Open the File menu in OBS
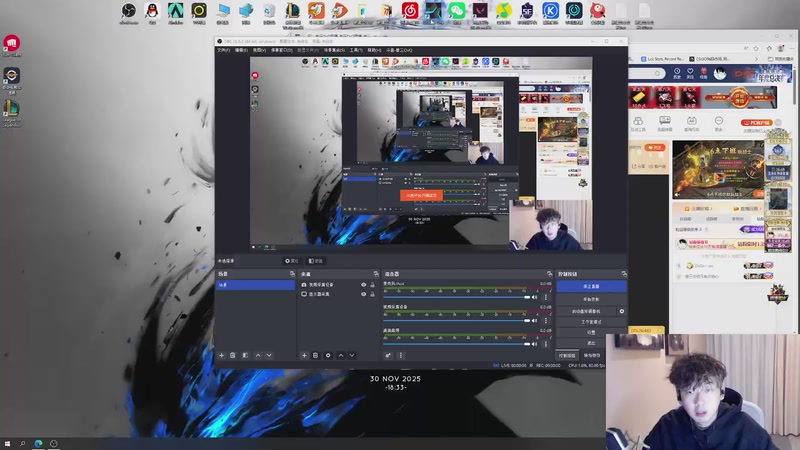The width and height of the screenshot is (800, 450). [223, 50]
